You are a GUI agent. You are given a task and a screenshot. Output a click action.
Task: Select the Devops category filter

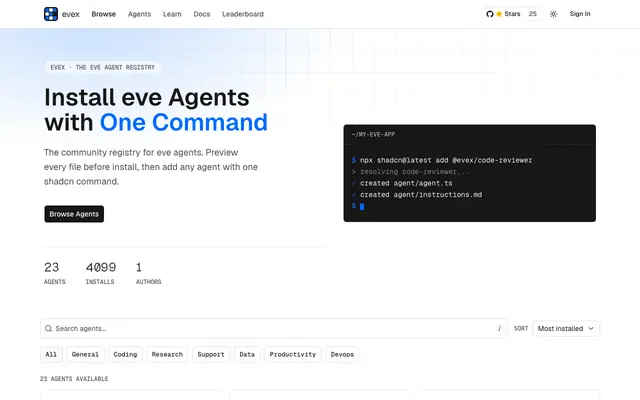(342, 354)
